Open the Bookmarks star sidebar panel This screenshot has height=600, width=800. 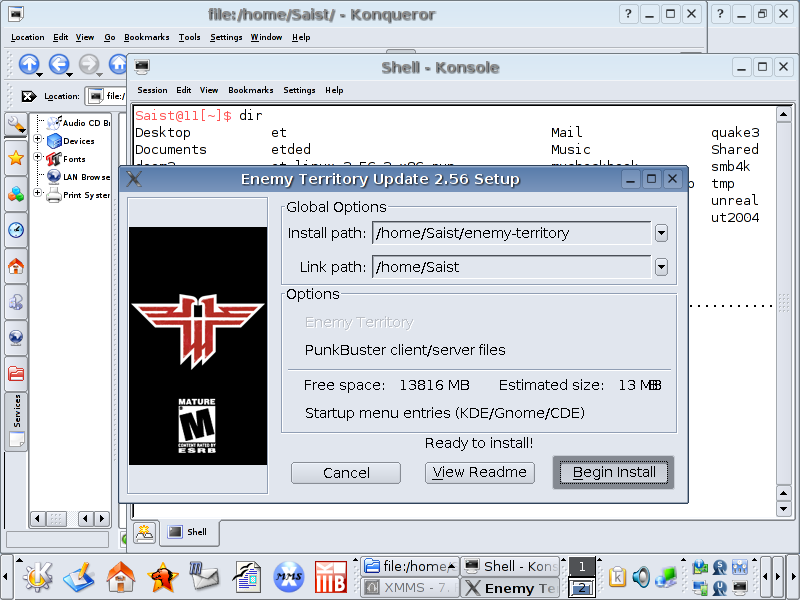(16, 158)
